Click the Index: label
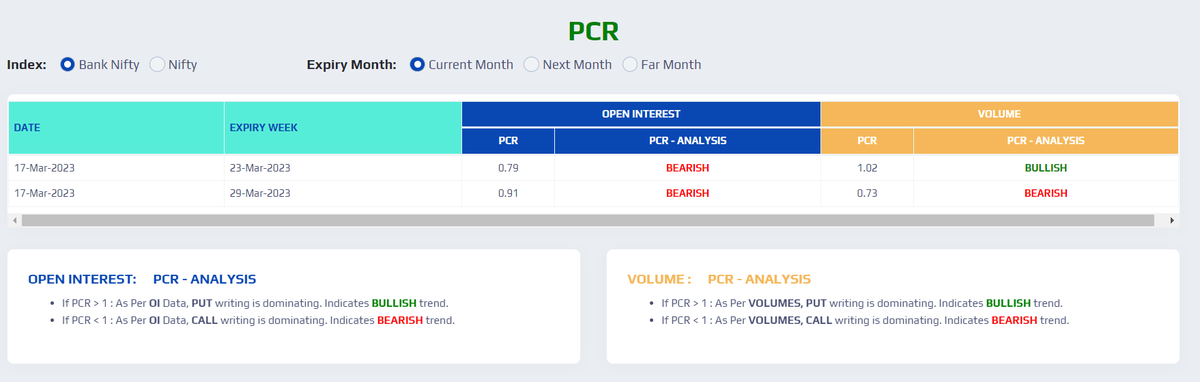 click(x=27, y=65)
